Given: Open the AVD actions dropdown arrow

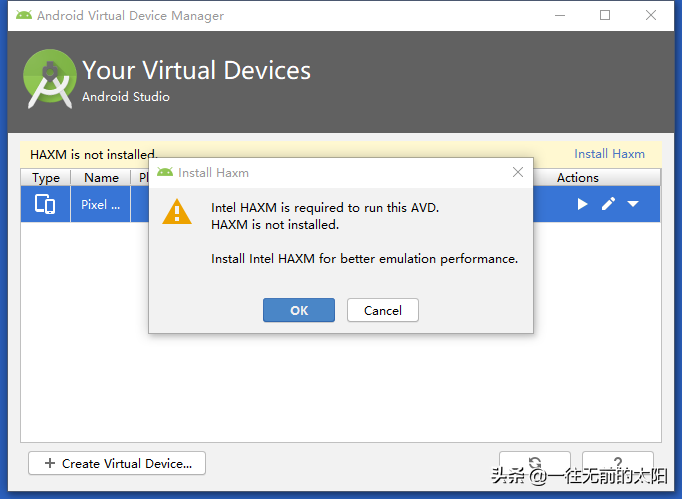Looking at the screenshot, I should [633, 204].
